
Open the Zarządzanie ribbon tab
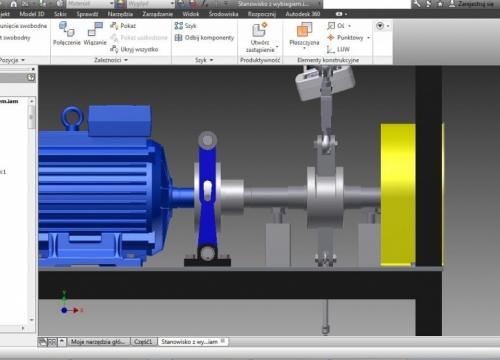coord(158,14)
